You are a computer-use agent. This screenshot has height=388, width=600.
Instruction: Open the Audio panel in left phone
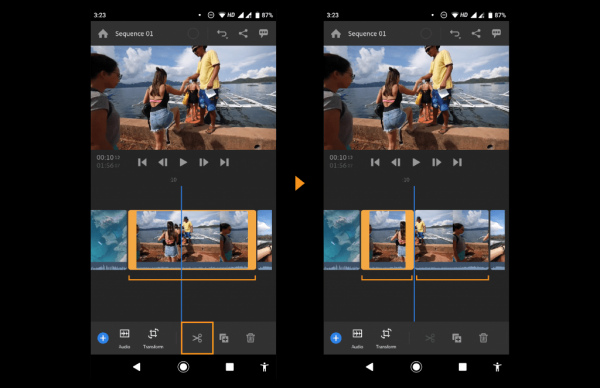click(124, 338)
